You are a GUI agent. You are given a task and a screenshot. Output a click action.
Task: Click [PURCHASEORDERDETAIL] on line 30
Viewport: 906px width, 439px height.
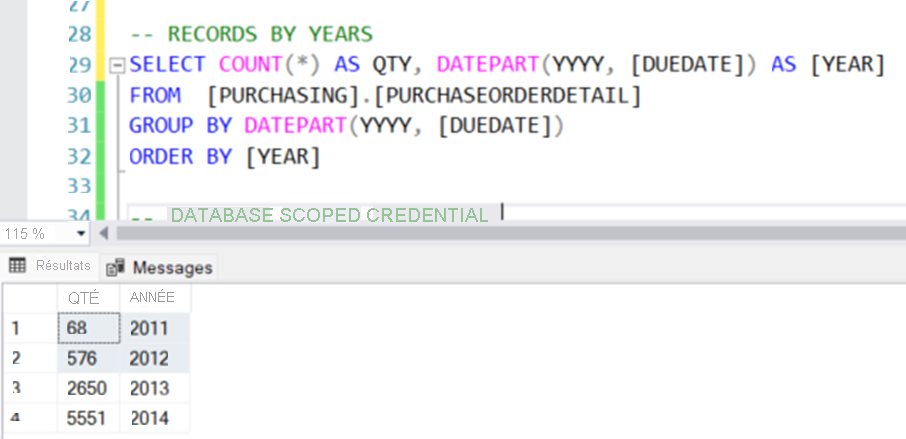coord(508,95)
